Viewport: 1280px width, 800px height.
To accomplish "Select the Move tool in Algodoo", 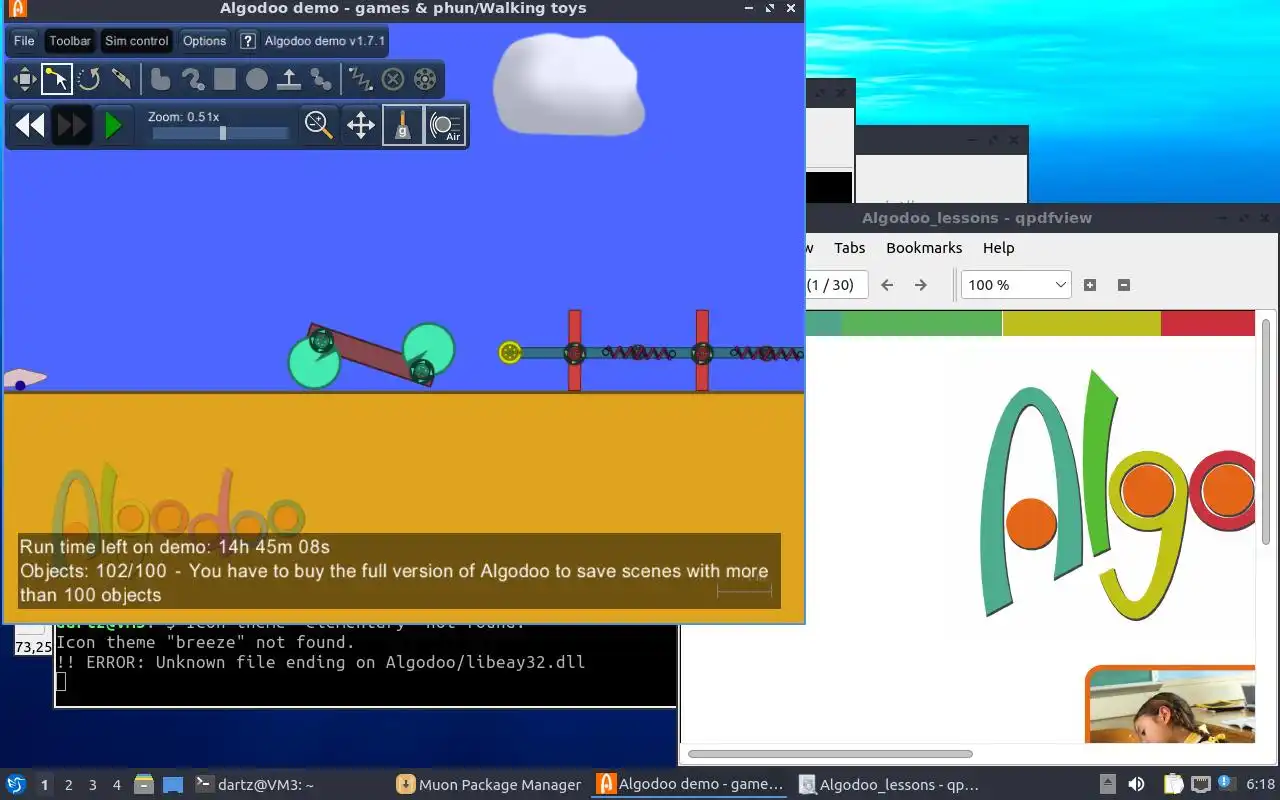I will 24,79.
